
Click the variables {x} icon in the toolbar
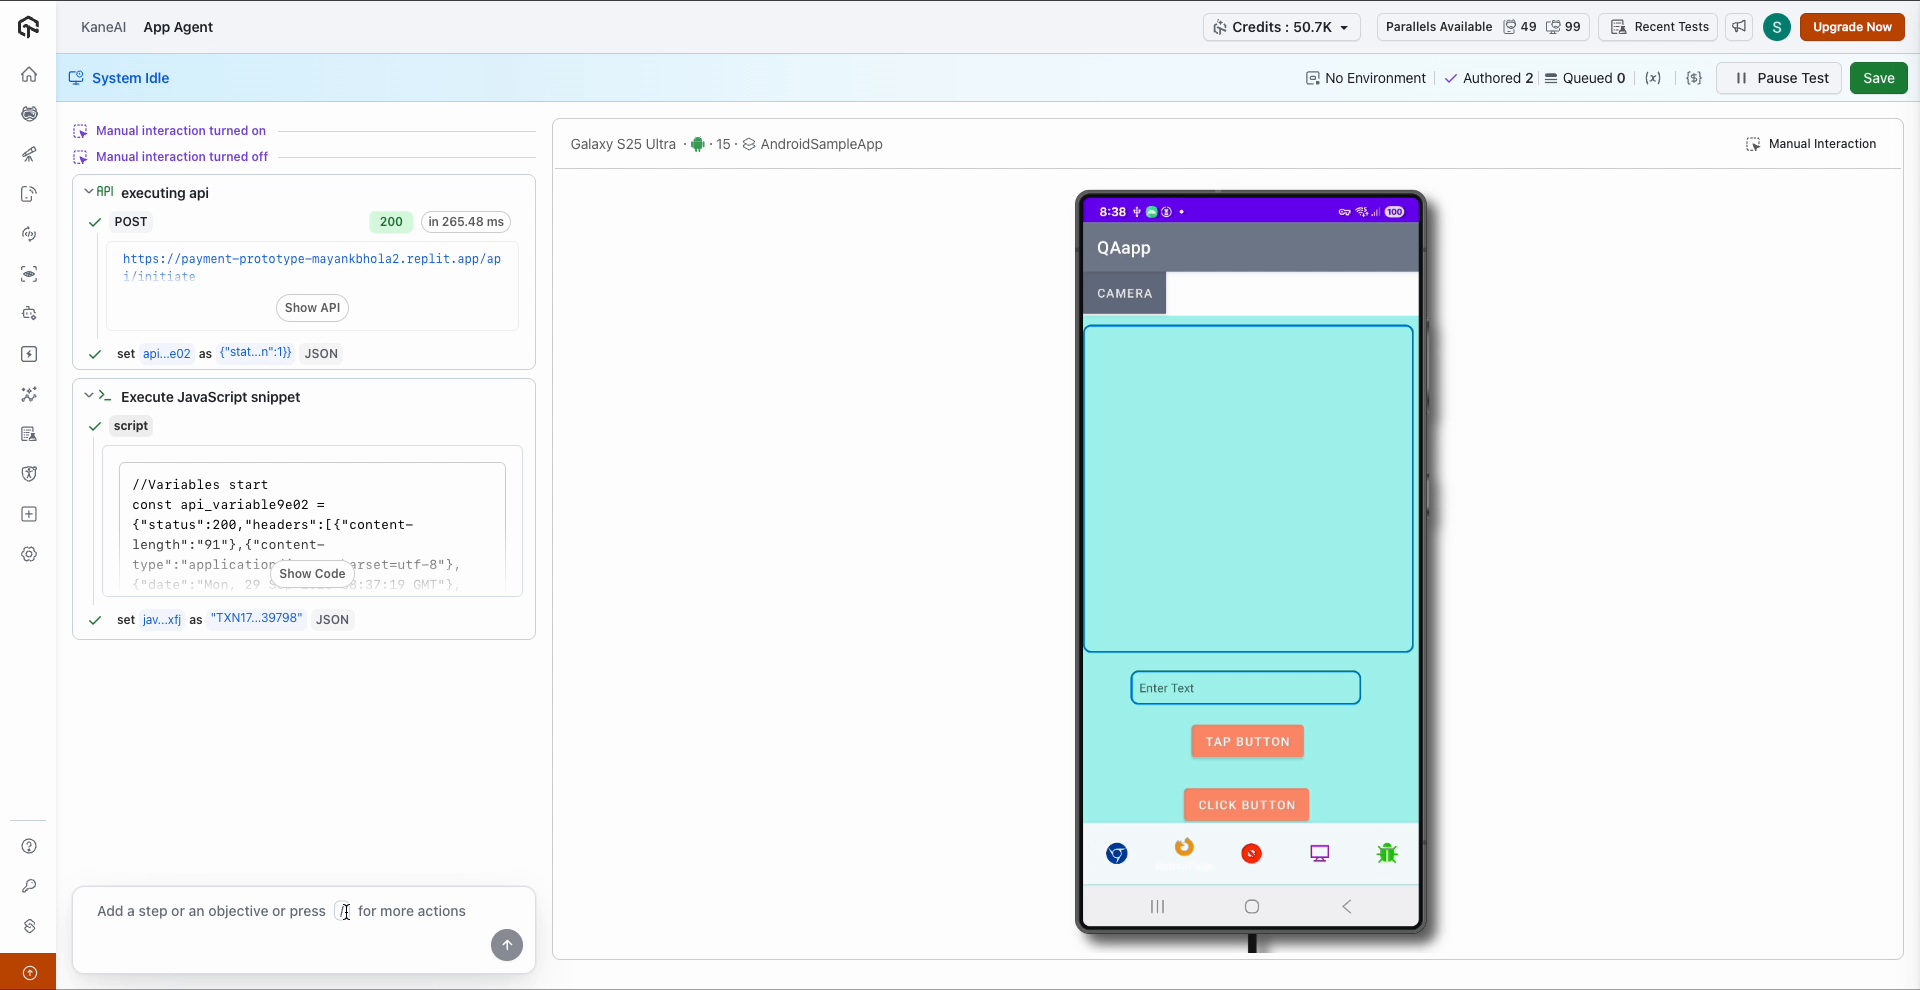point(1653,78)
